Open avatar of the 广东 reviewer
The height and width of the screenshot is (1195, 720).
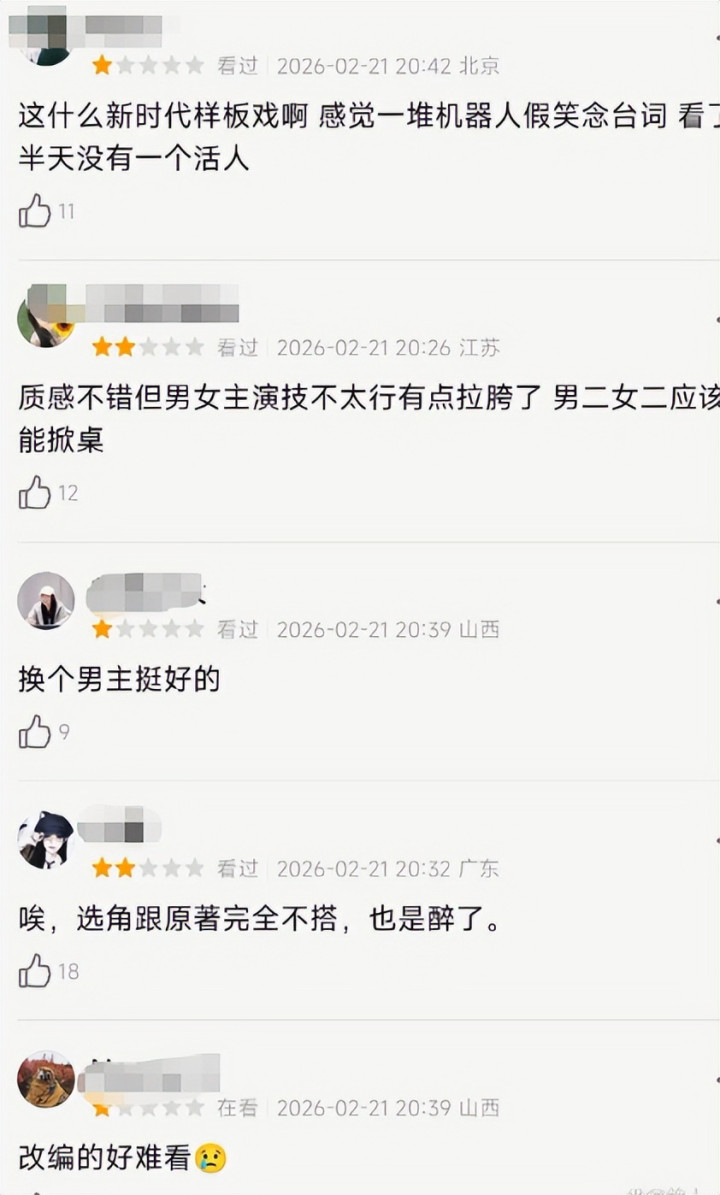(x=46, y=840)
